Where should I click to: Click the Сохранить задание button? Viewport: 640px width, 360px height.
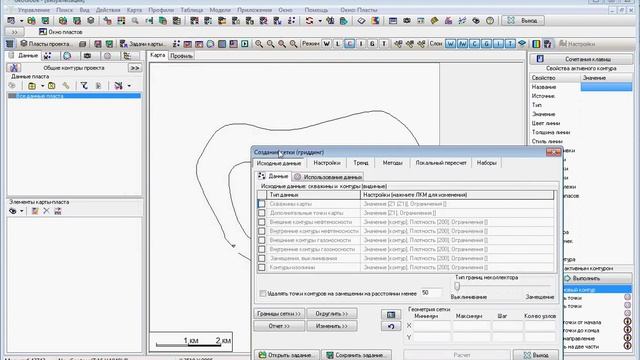[357, 355]
